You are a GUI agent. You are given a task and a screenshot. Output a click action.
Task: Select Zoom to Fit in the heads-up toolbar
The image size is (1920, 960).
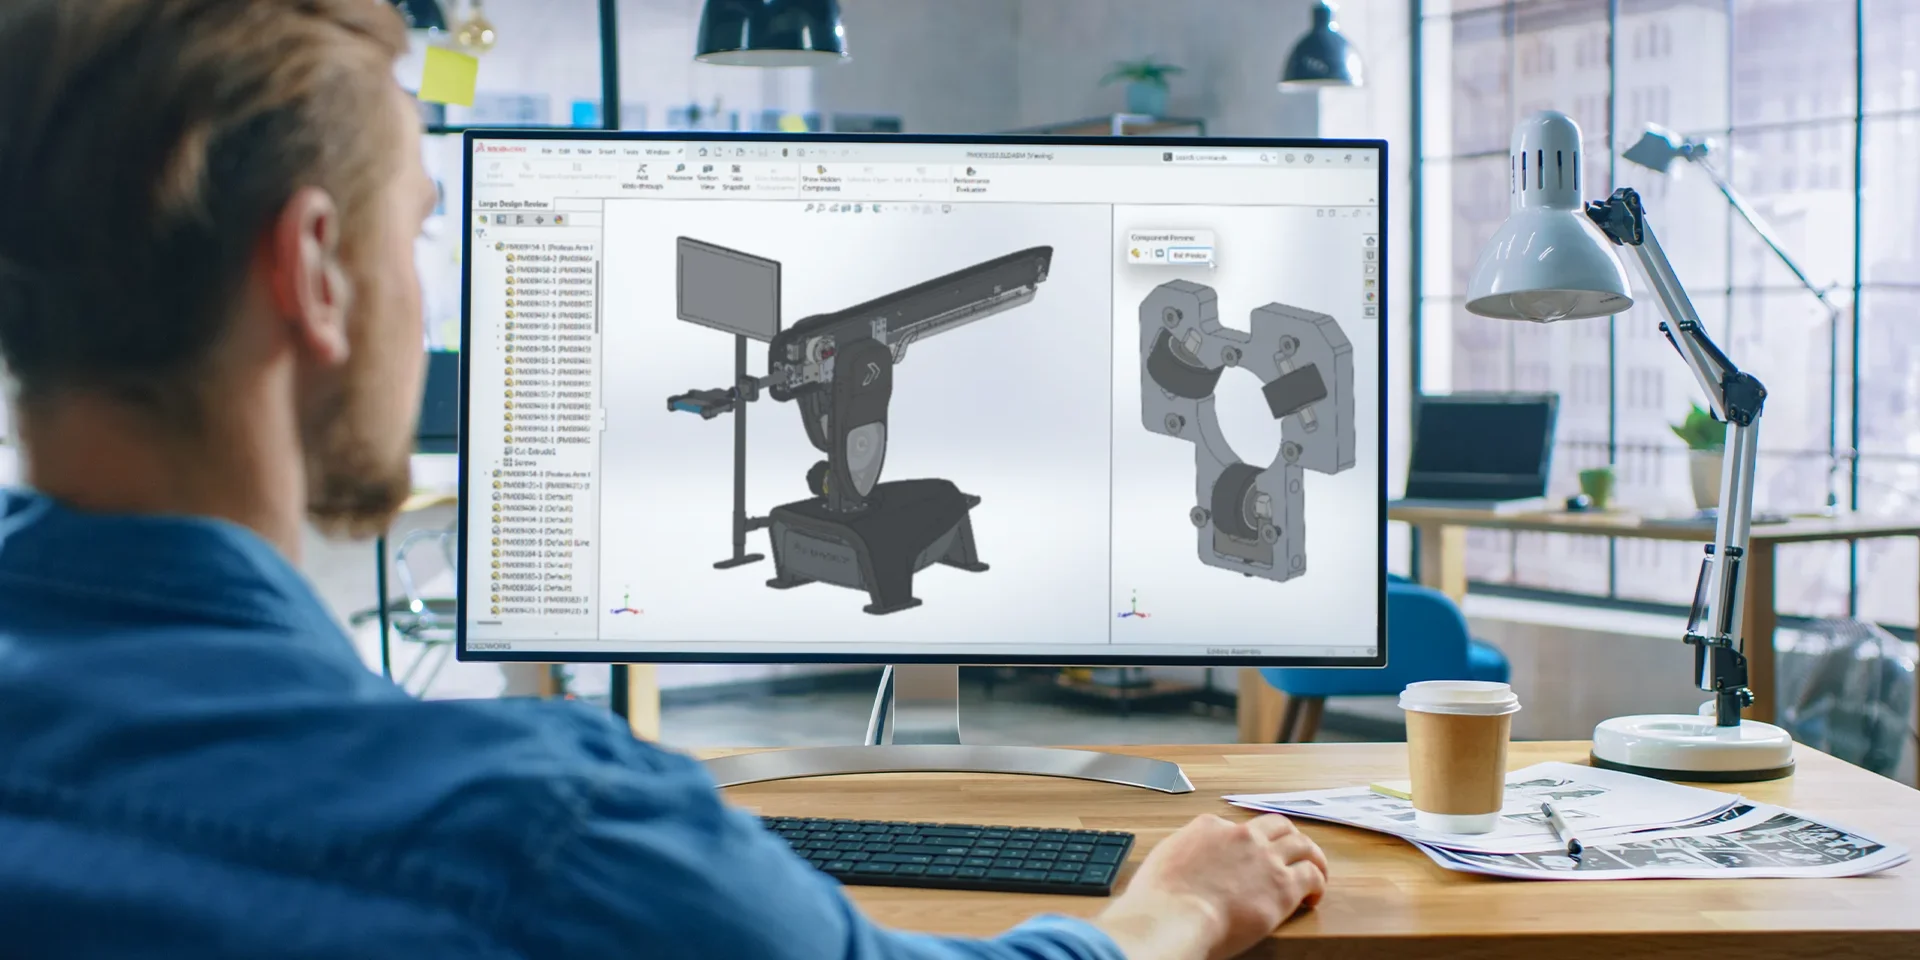coord(808,208)
